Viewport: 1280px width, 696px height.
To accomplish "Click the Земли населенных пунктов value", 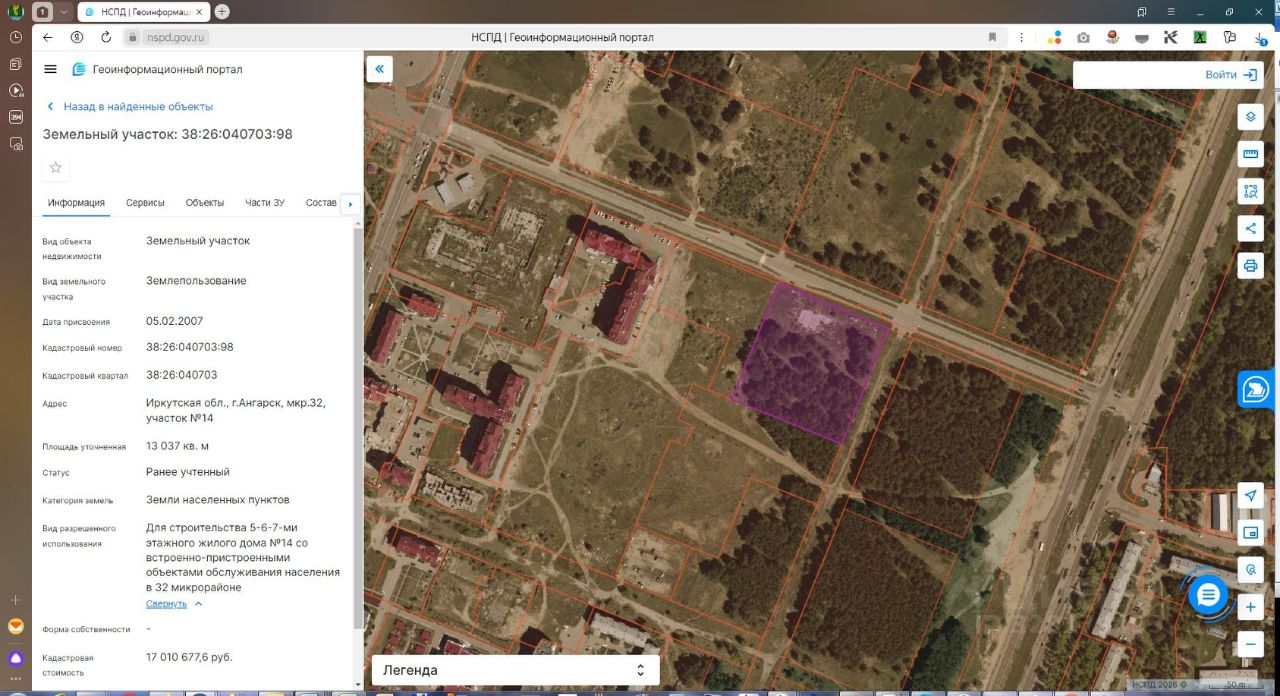I will coord(218,500).
